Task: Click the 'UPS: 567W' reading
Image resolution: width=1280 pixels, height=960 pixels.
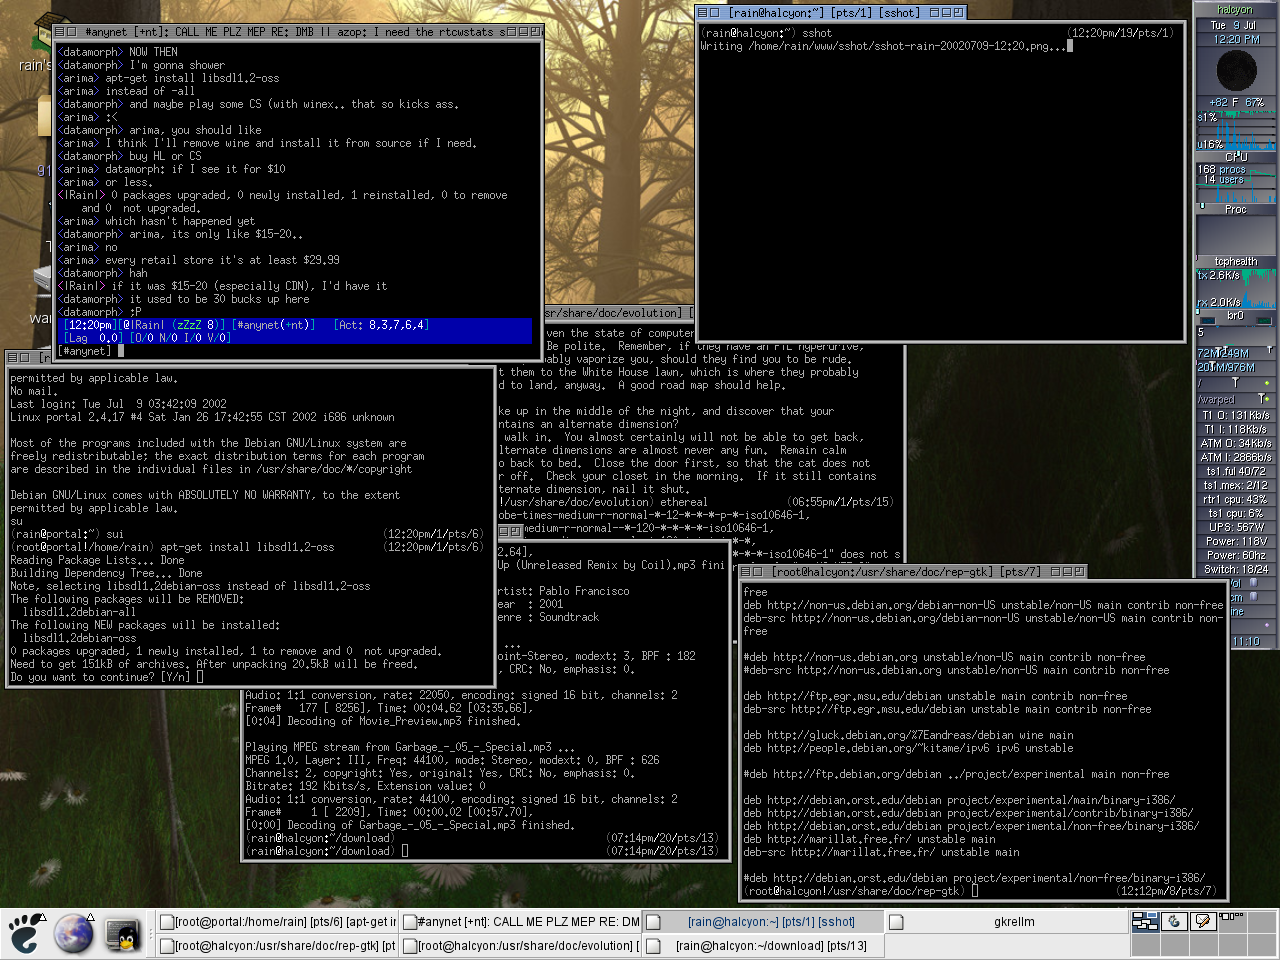Action: (x=1236, y=527)
